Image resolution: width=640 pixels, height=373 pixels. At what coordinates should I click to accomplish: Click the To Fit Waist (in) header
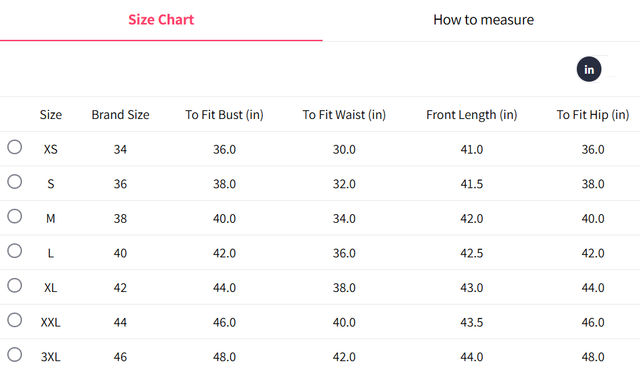[344, 115]
